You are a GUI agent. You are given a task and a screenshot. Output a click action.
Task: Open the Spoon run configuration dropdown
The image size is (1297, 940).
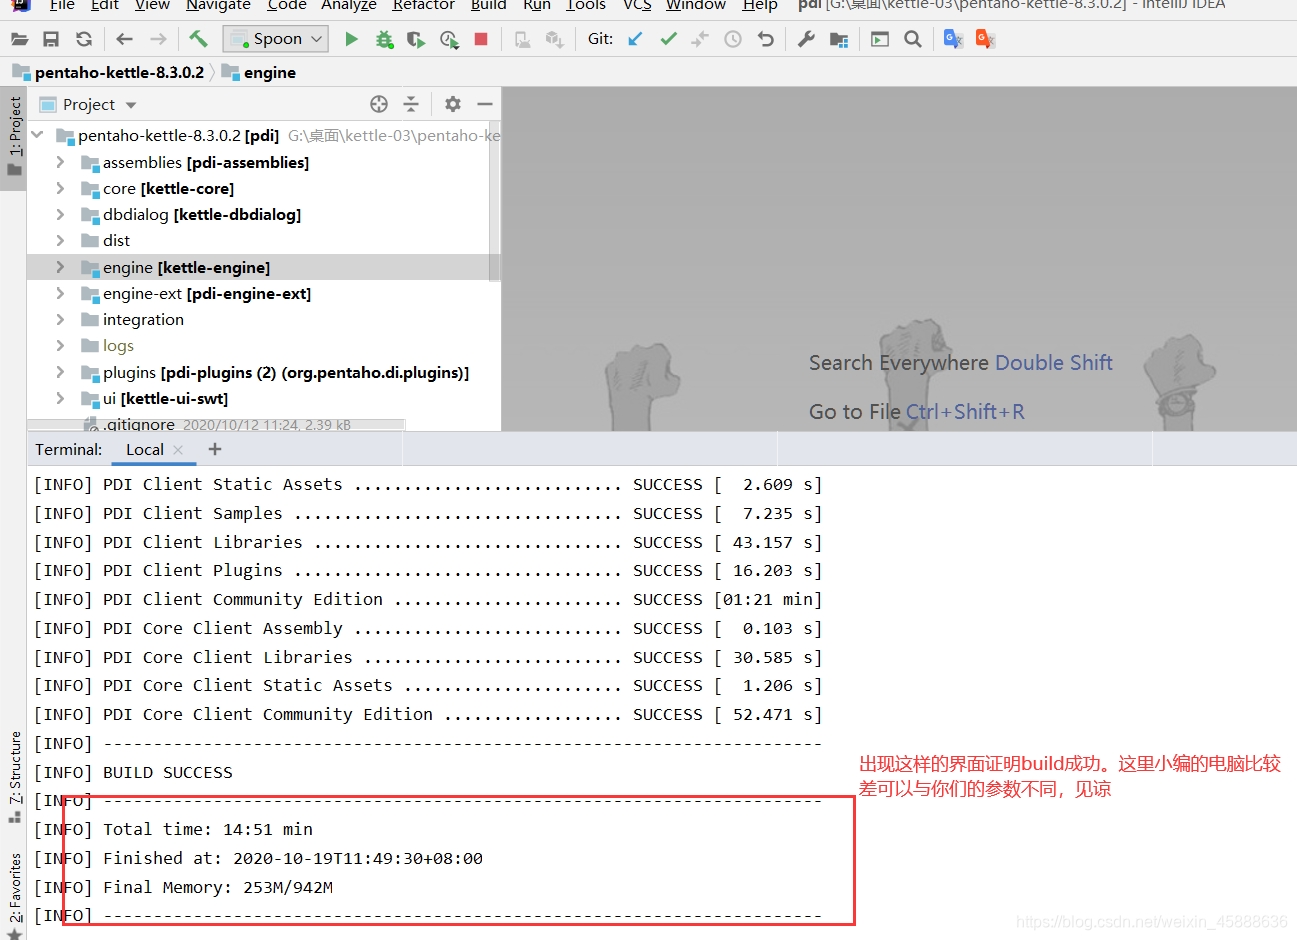(x=276, y=39)
